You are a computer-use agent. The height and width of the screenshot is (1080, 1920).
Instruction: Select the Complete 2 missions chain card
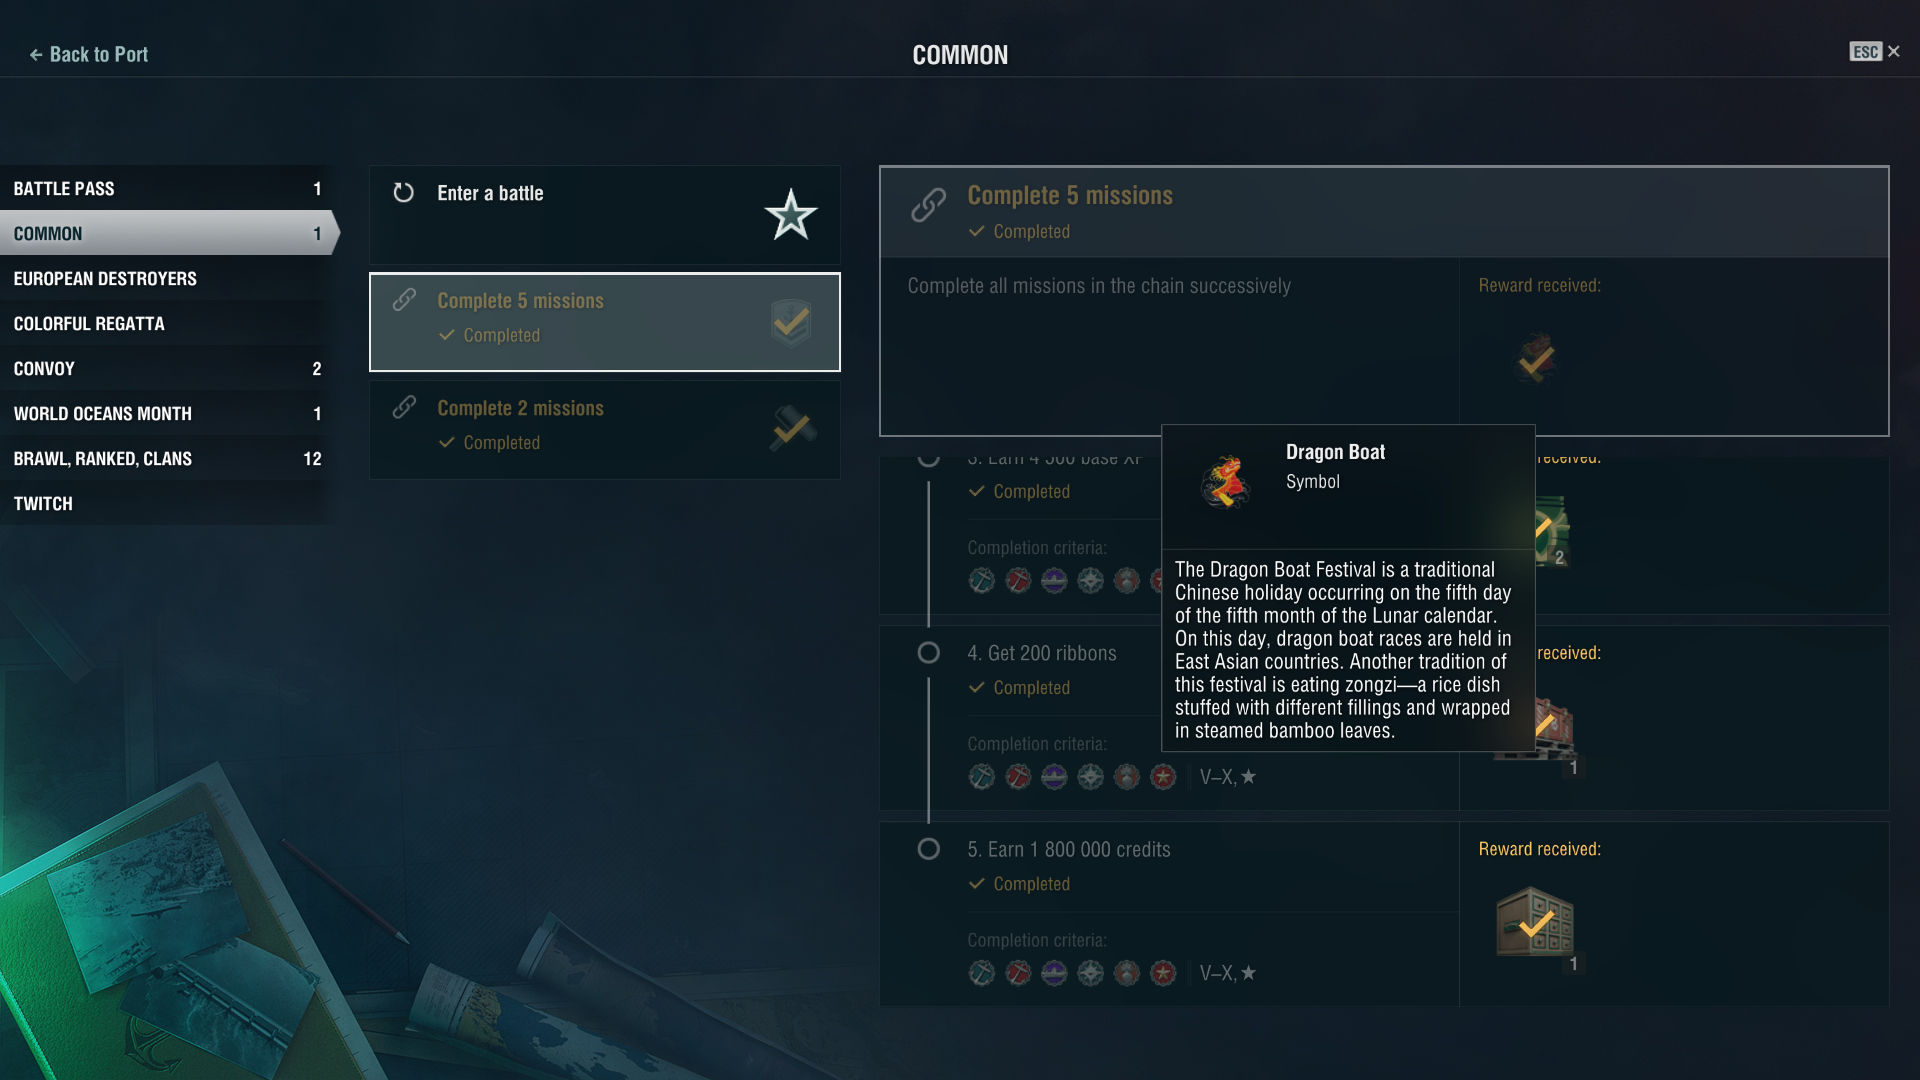point(605,430)
